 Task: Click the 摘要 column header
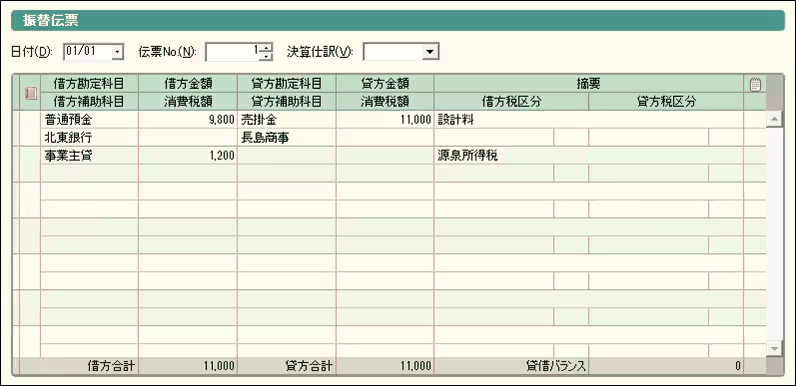[589, 84]
